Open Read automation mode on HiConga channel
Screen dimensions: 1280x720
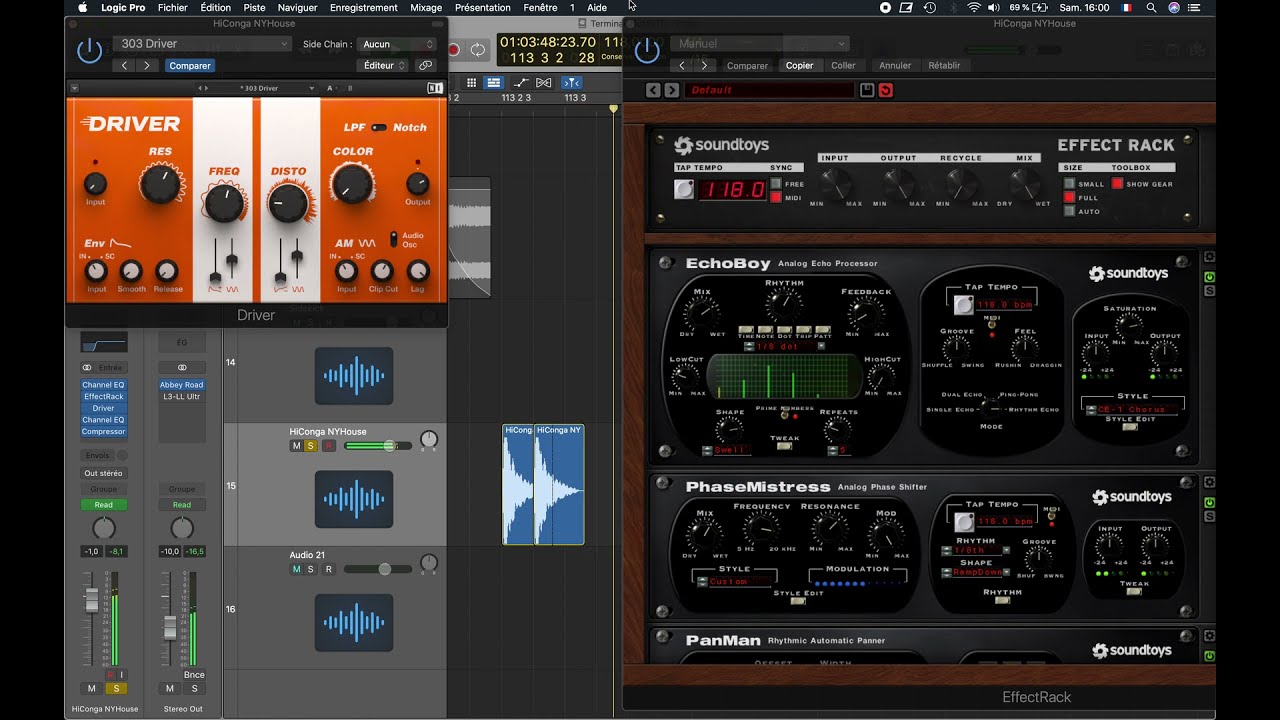104,505
